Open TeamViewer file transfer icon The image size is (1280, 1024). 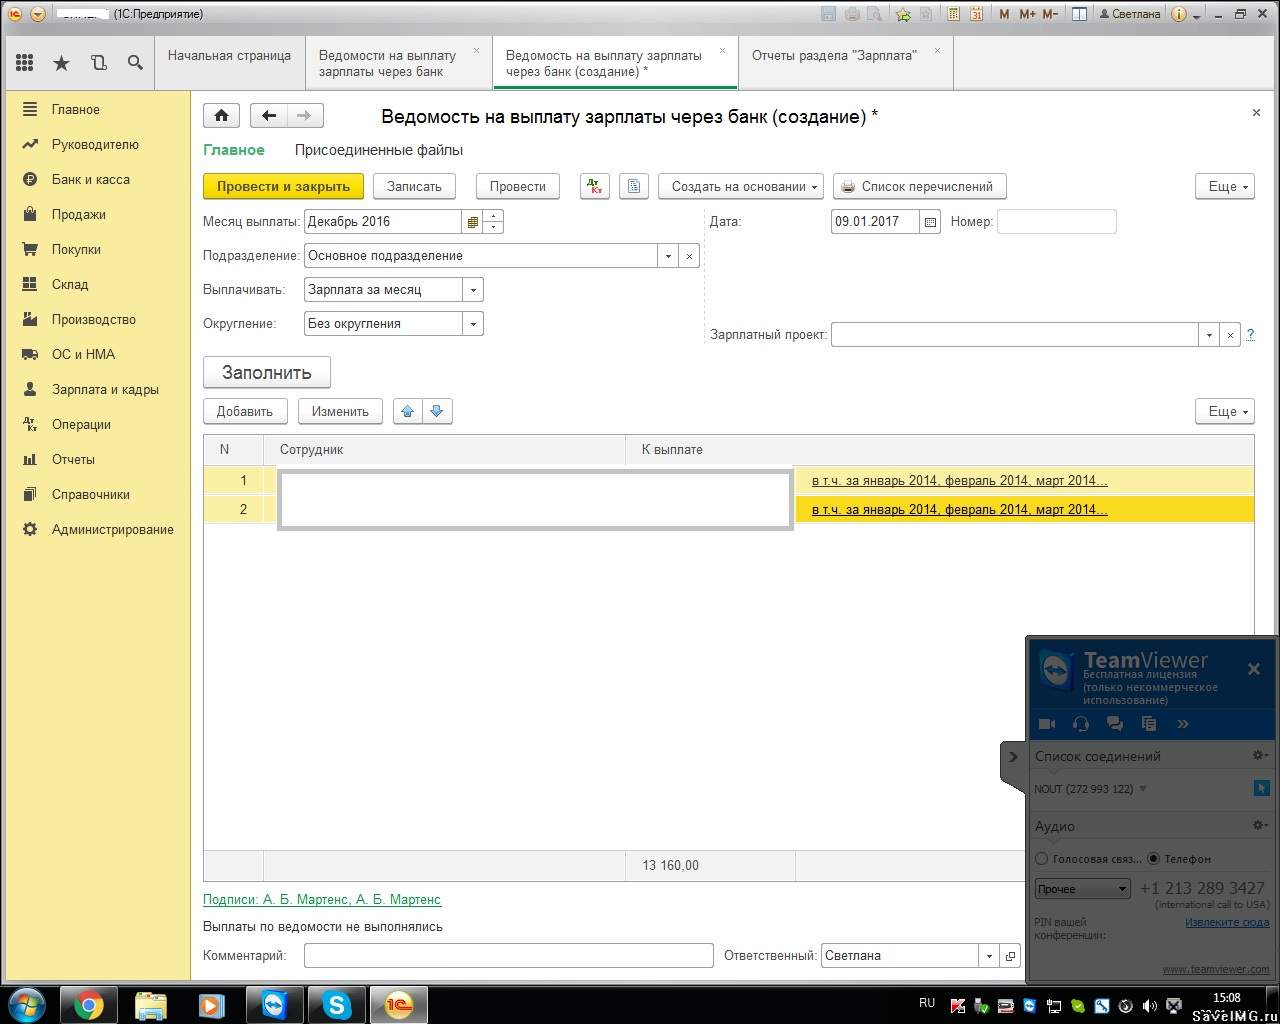(x=1148, y=724)
